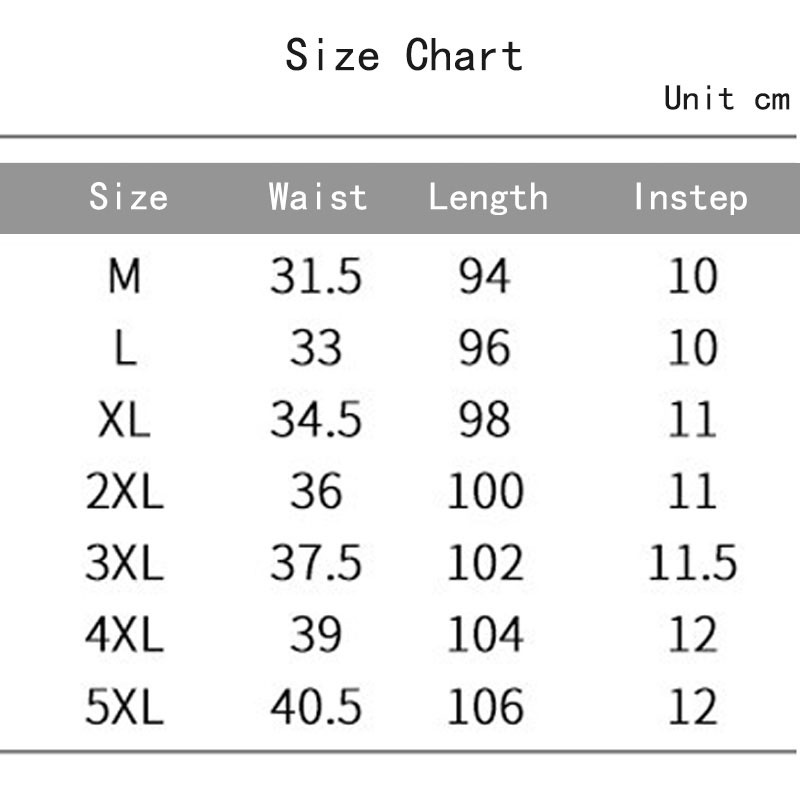Select the Size column header

click(x=128, y=197)
